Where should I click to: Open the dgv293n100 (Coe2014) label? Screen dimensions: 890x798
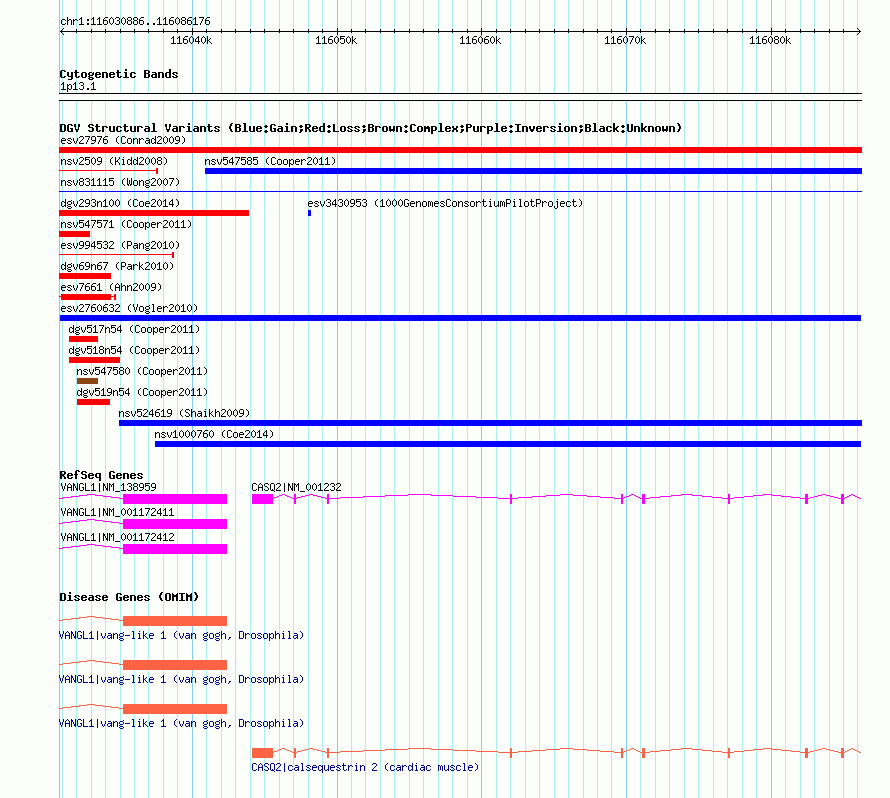120,203
